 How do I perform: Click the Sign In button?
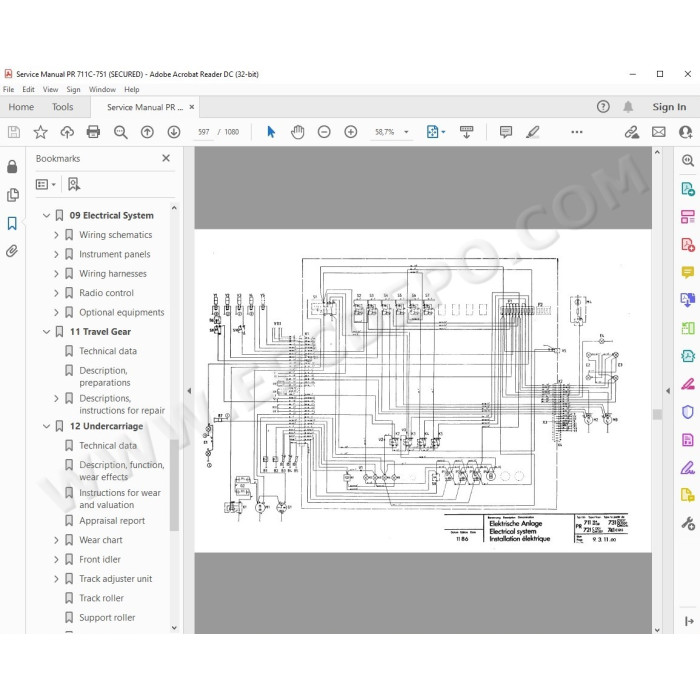coord(669,107)
